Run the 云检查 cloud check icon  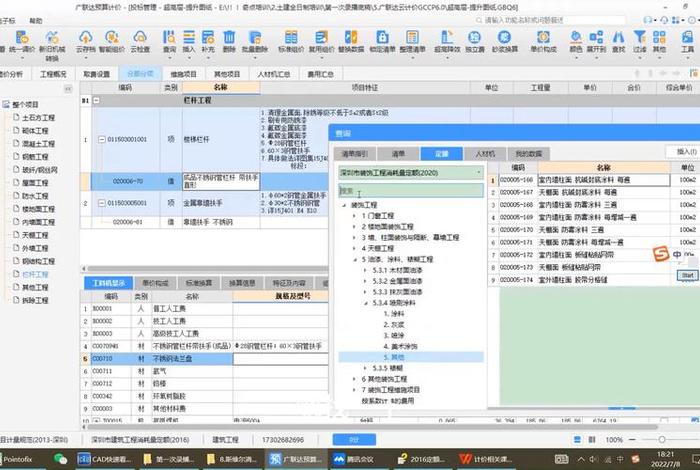click(140, 42)
